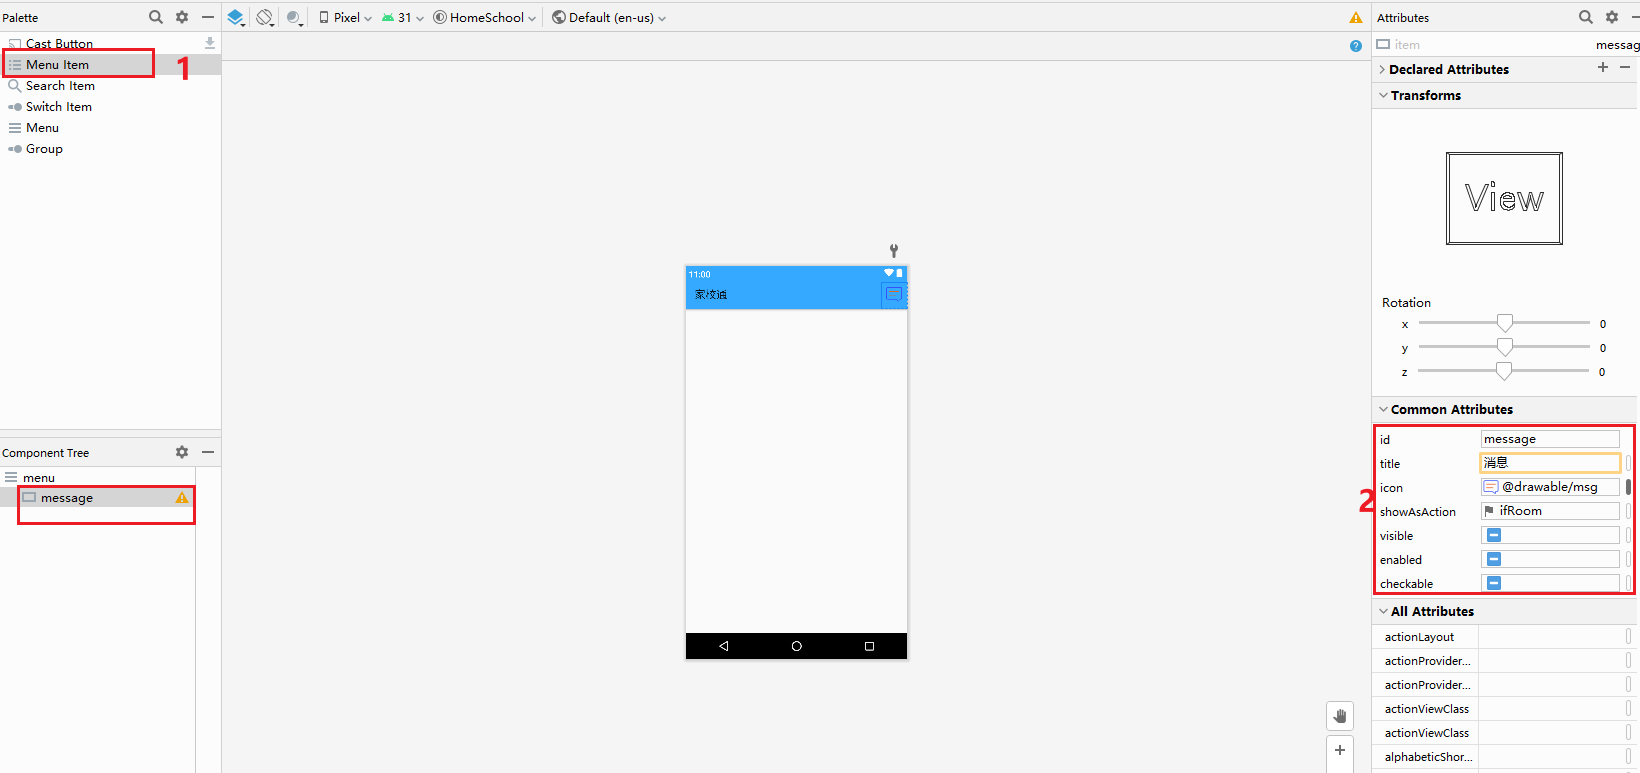Minimize the Component Tree panel
The height and width of the screenshot is (773, 1640).
208,452
